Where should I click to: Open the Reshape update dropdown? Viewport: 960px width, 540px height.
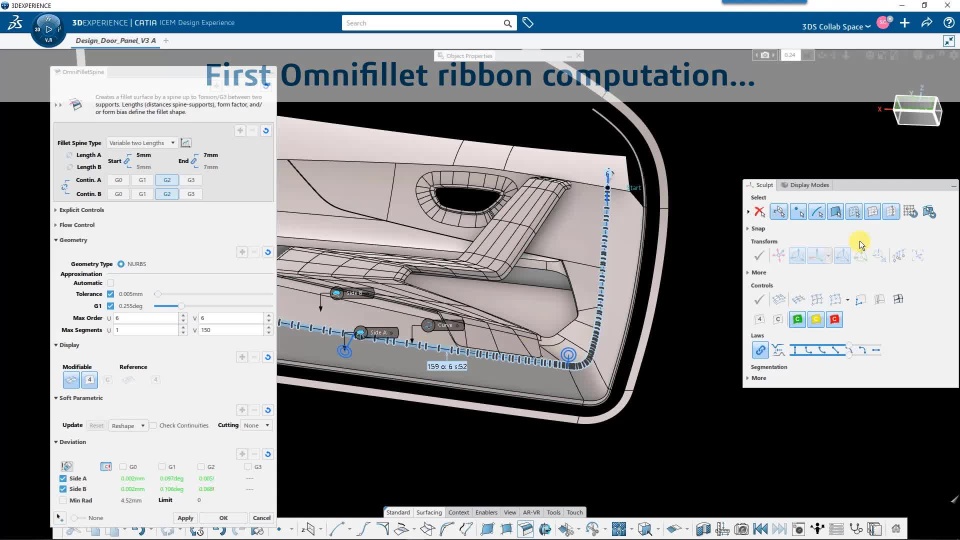[128, 426]
